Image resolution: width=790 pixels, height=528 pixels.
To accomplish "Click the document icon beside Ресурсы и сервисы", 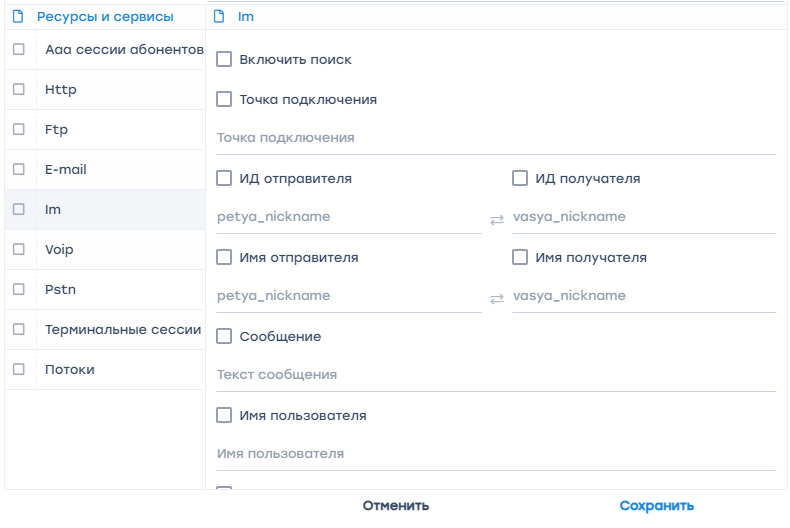I will (17, 16).
